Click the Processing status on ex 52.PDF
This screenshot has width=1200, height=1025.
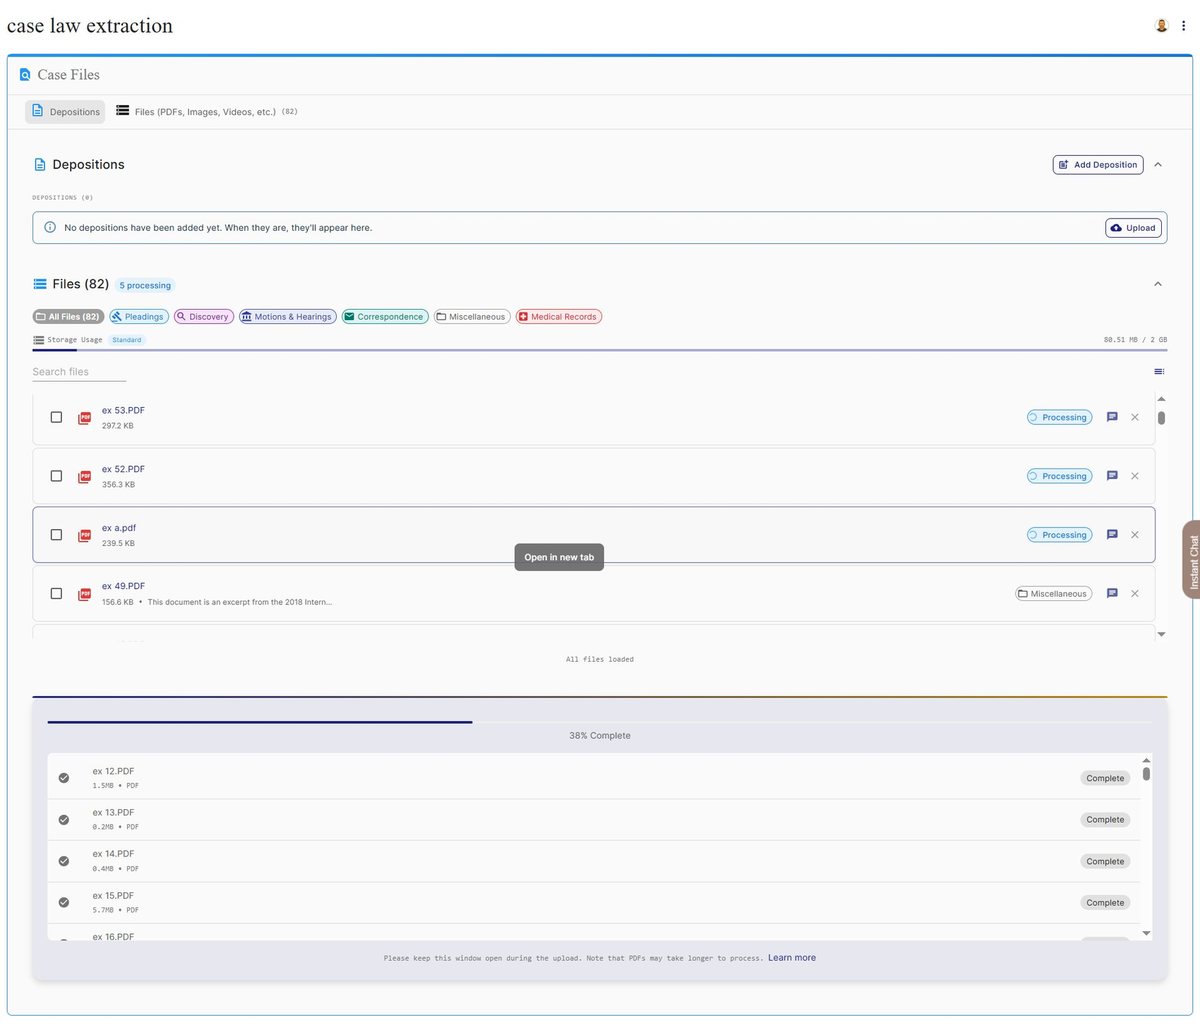point(1059,476)
